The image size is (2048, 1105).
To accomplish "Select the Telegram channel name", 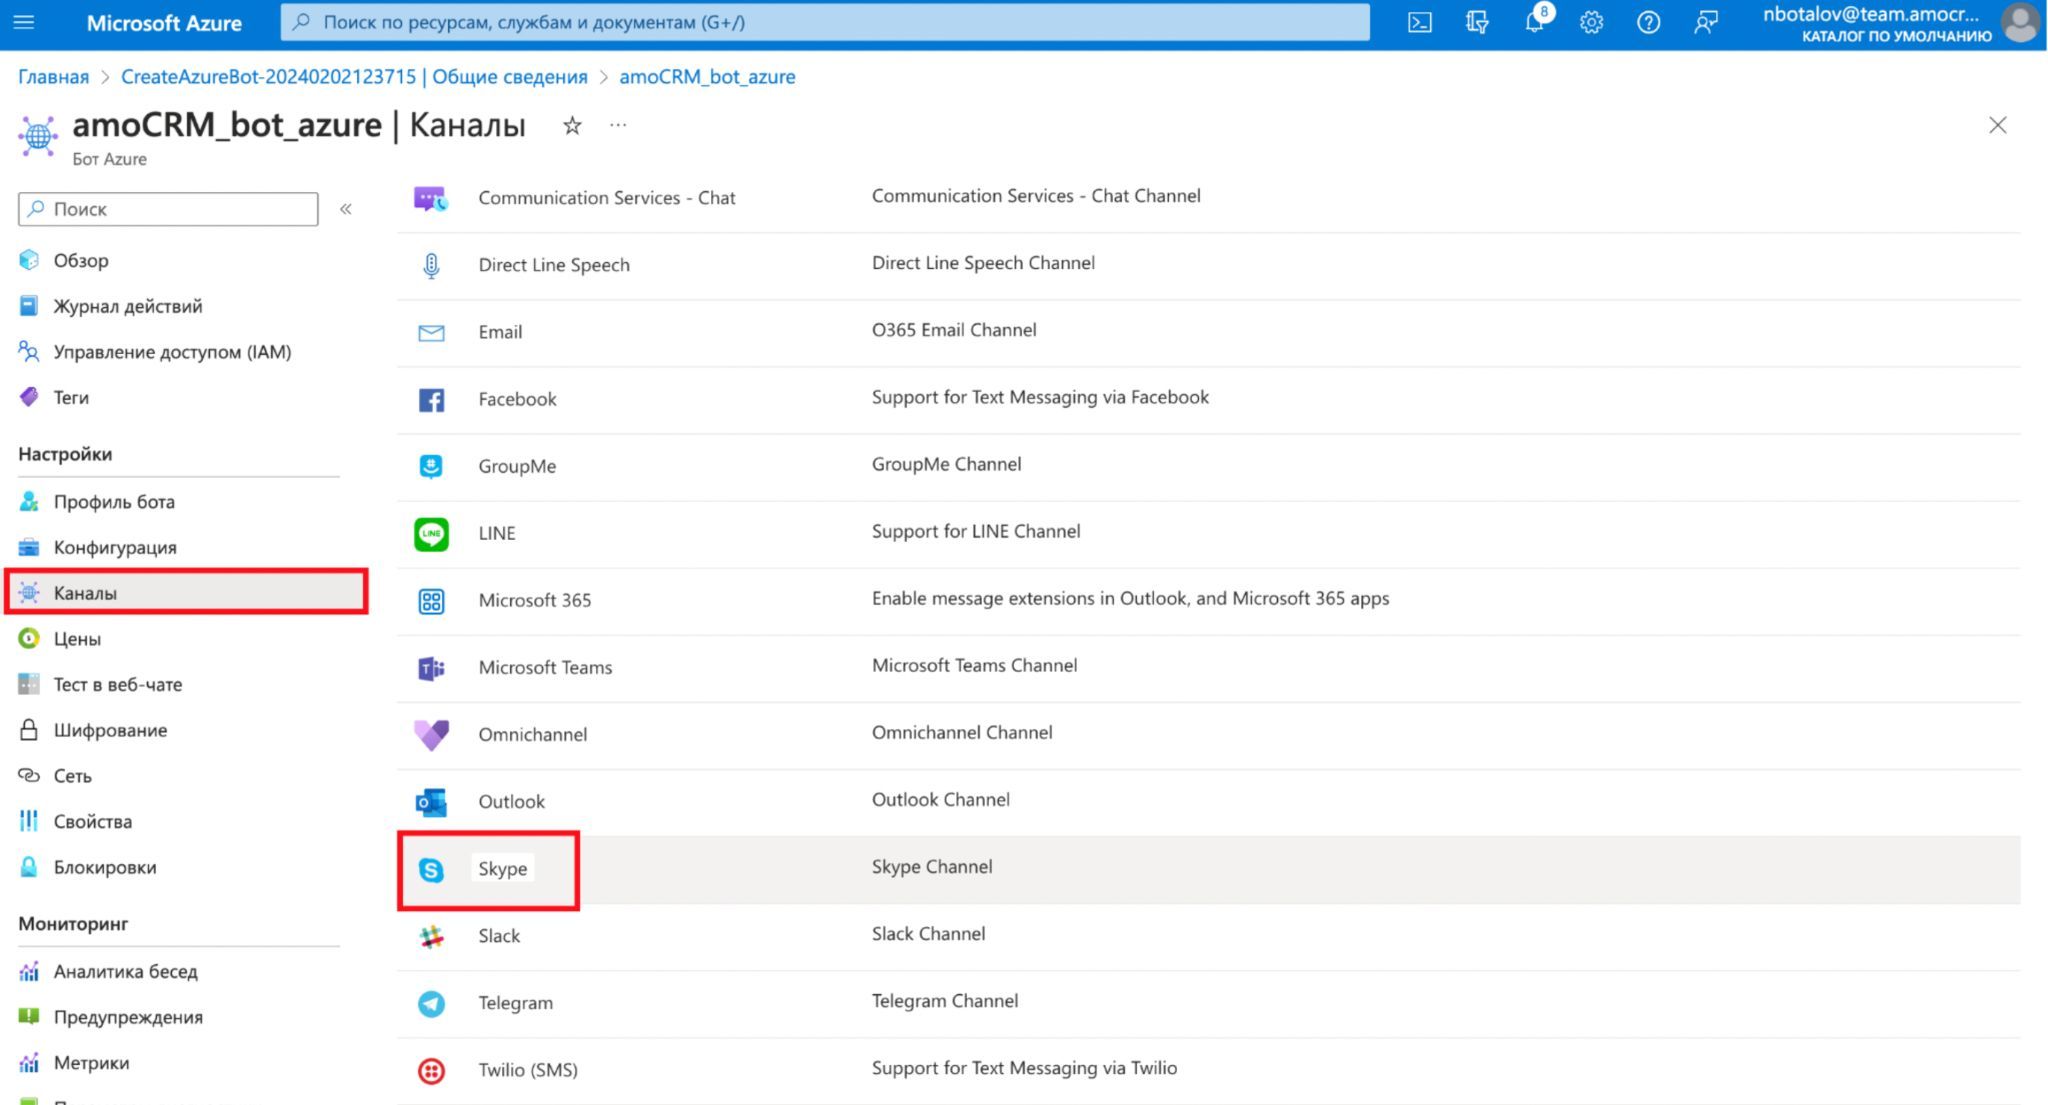I will [515, 1003].
